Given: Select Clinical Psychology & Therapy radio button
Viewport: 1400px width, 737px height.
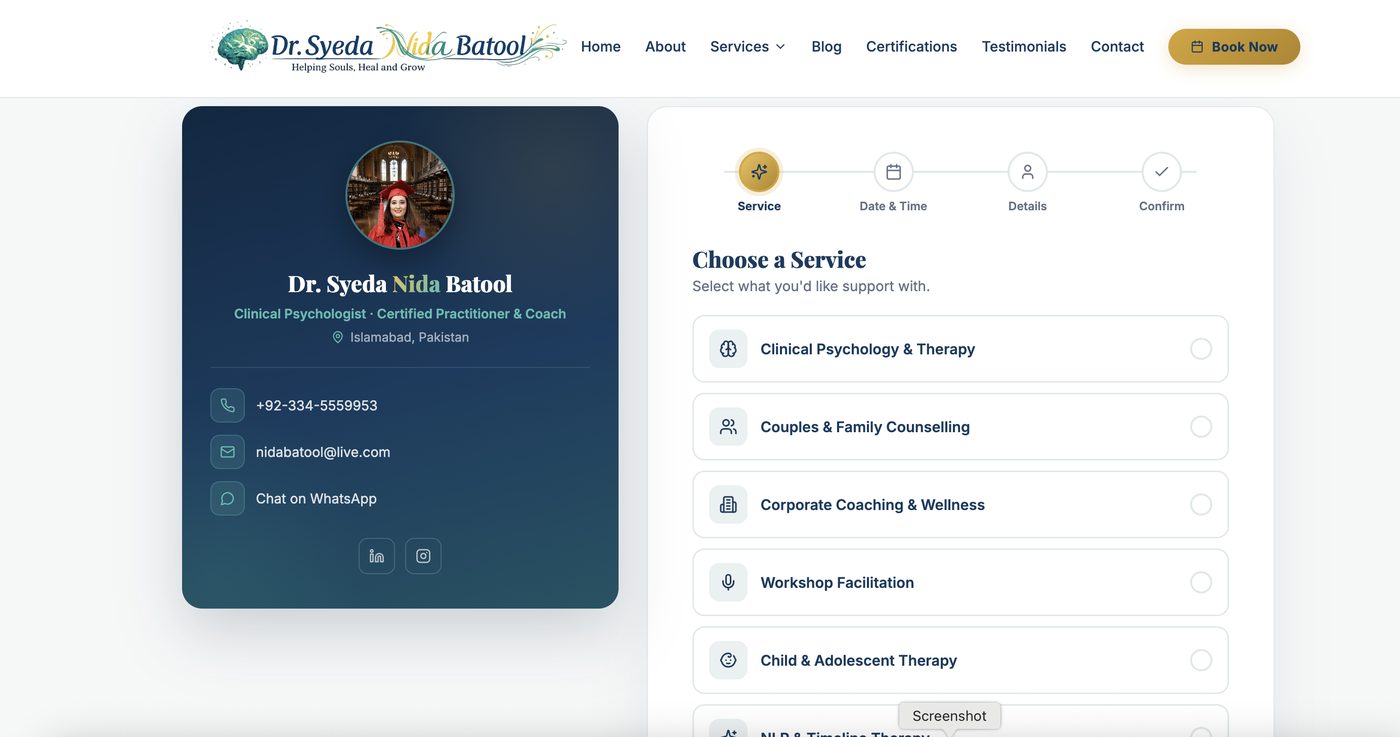Looking at the screenshot, I should click(x=1201, y=349).
